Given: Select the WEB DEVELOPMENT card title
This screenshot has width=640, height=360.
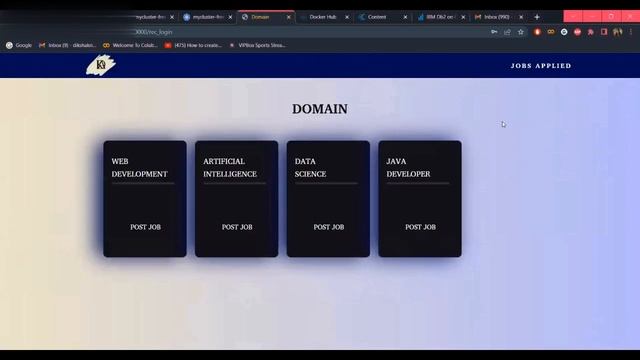Looking at the screenshot, I should tap(140, 167).
